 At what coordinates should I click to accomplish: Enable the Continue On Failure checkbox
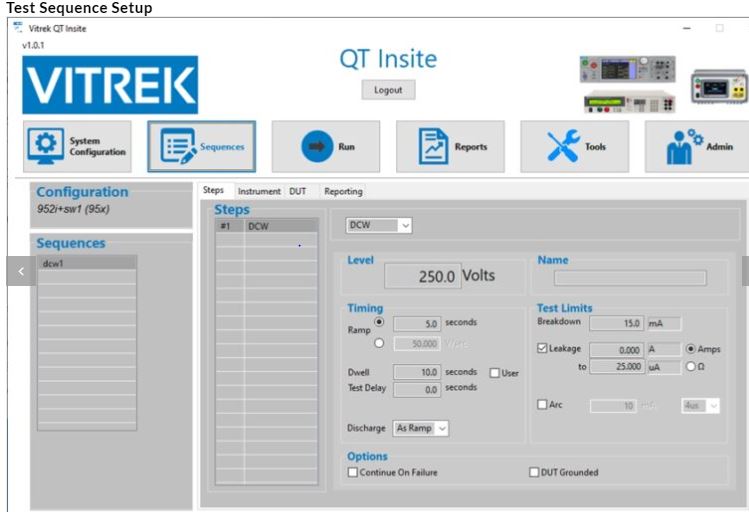352,473
